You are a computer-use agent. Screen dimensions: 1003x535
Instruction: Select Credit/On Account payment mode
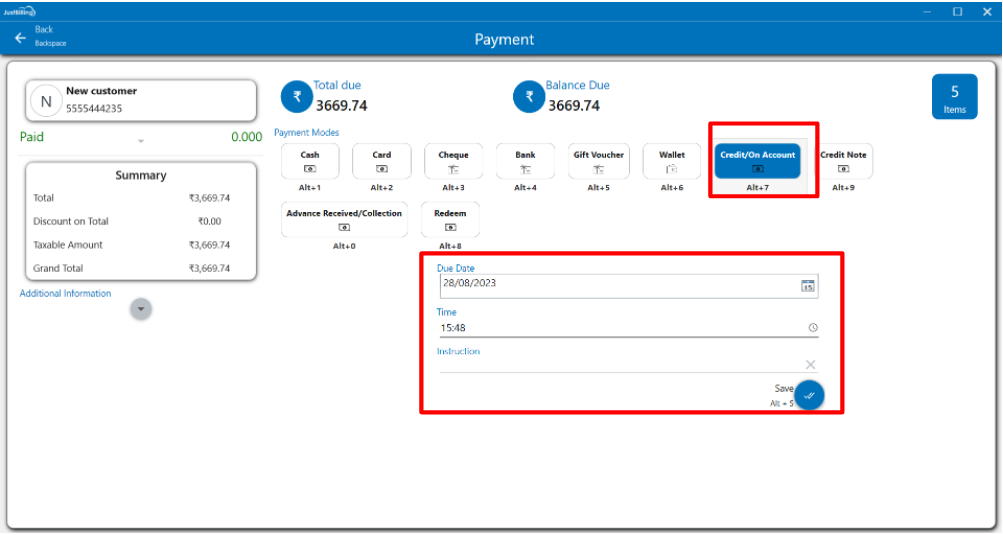tap(757, 161)
